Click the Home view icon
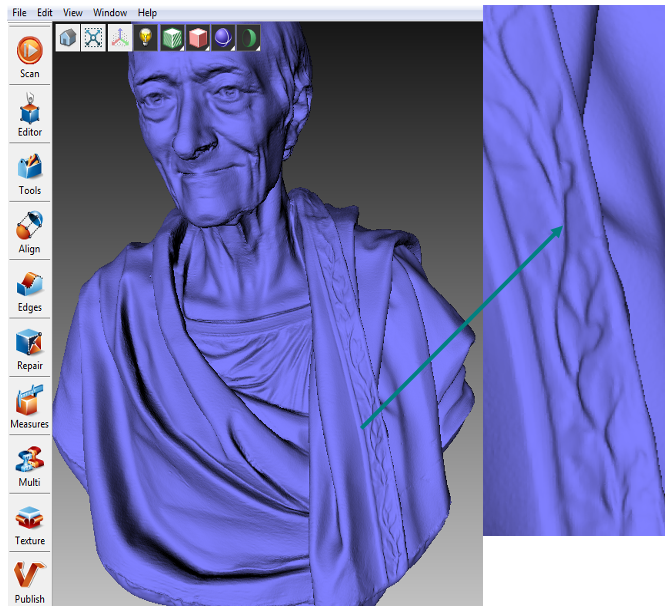This screenshot has height=612, width=672. (68, 38)
